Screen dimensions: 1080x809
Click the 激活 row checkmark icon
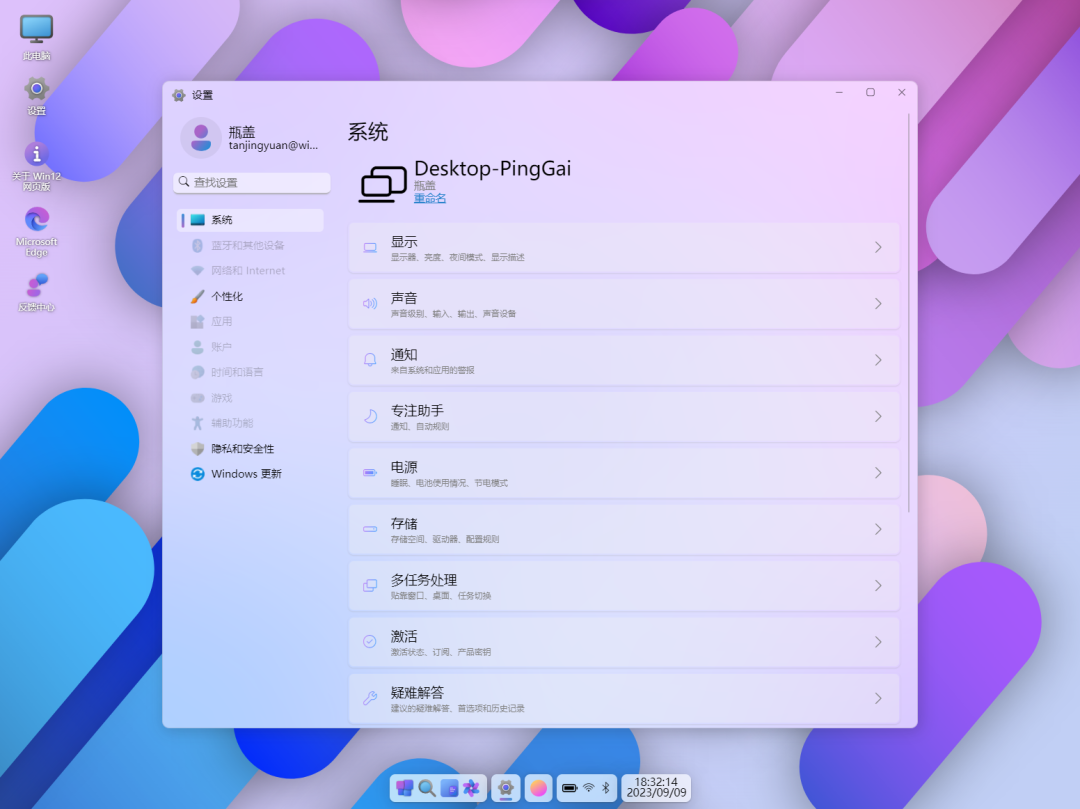pyautogui.click(x=370, y=642)
